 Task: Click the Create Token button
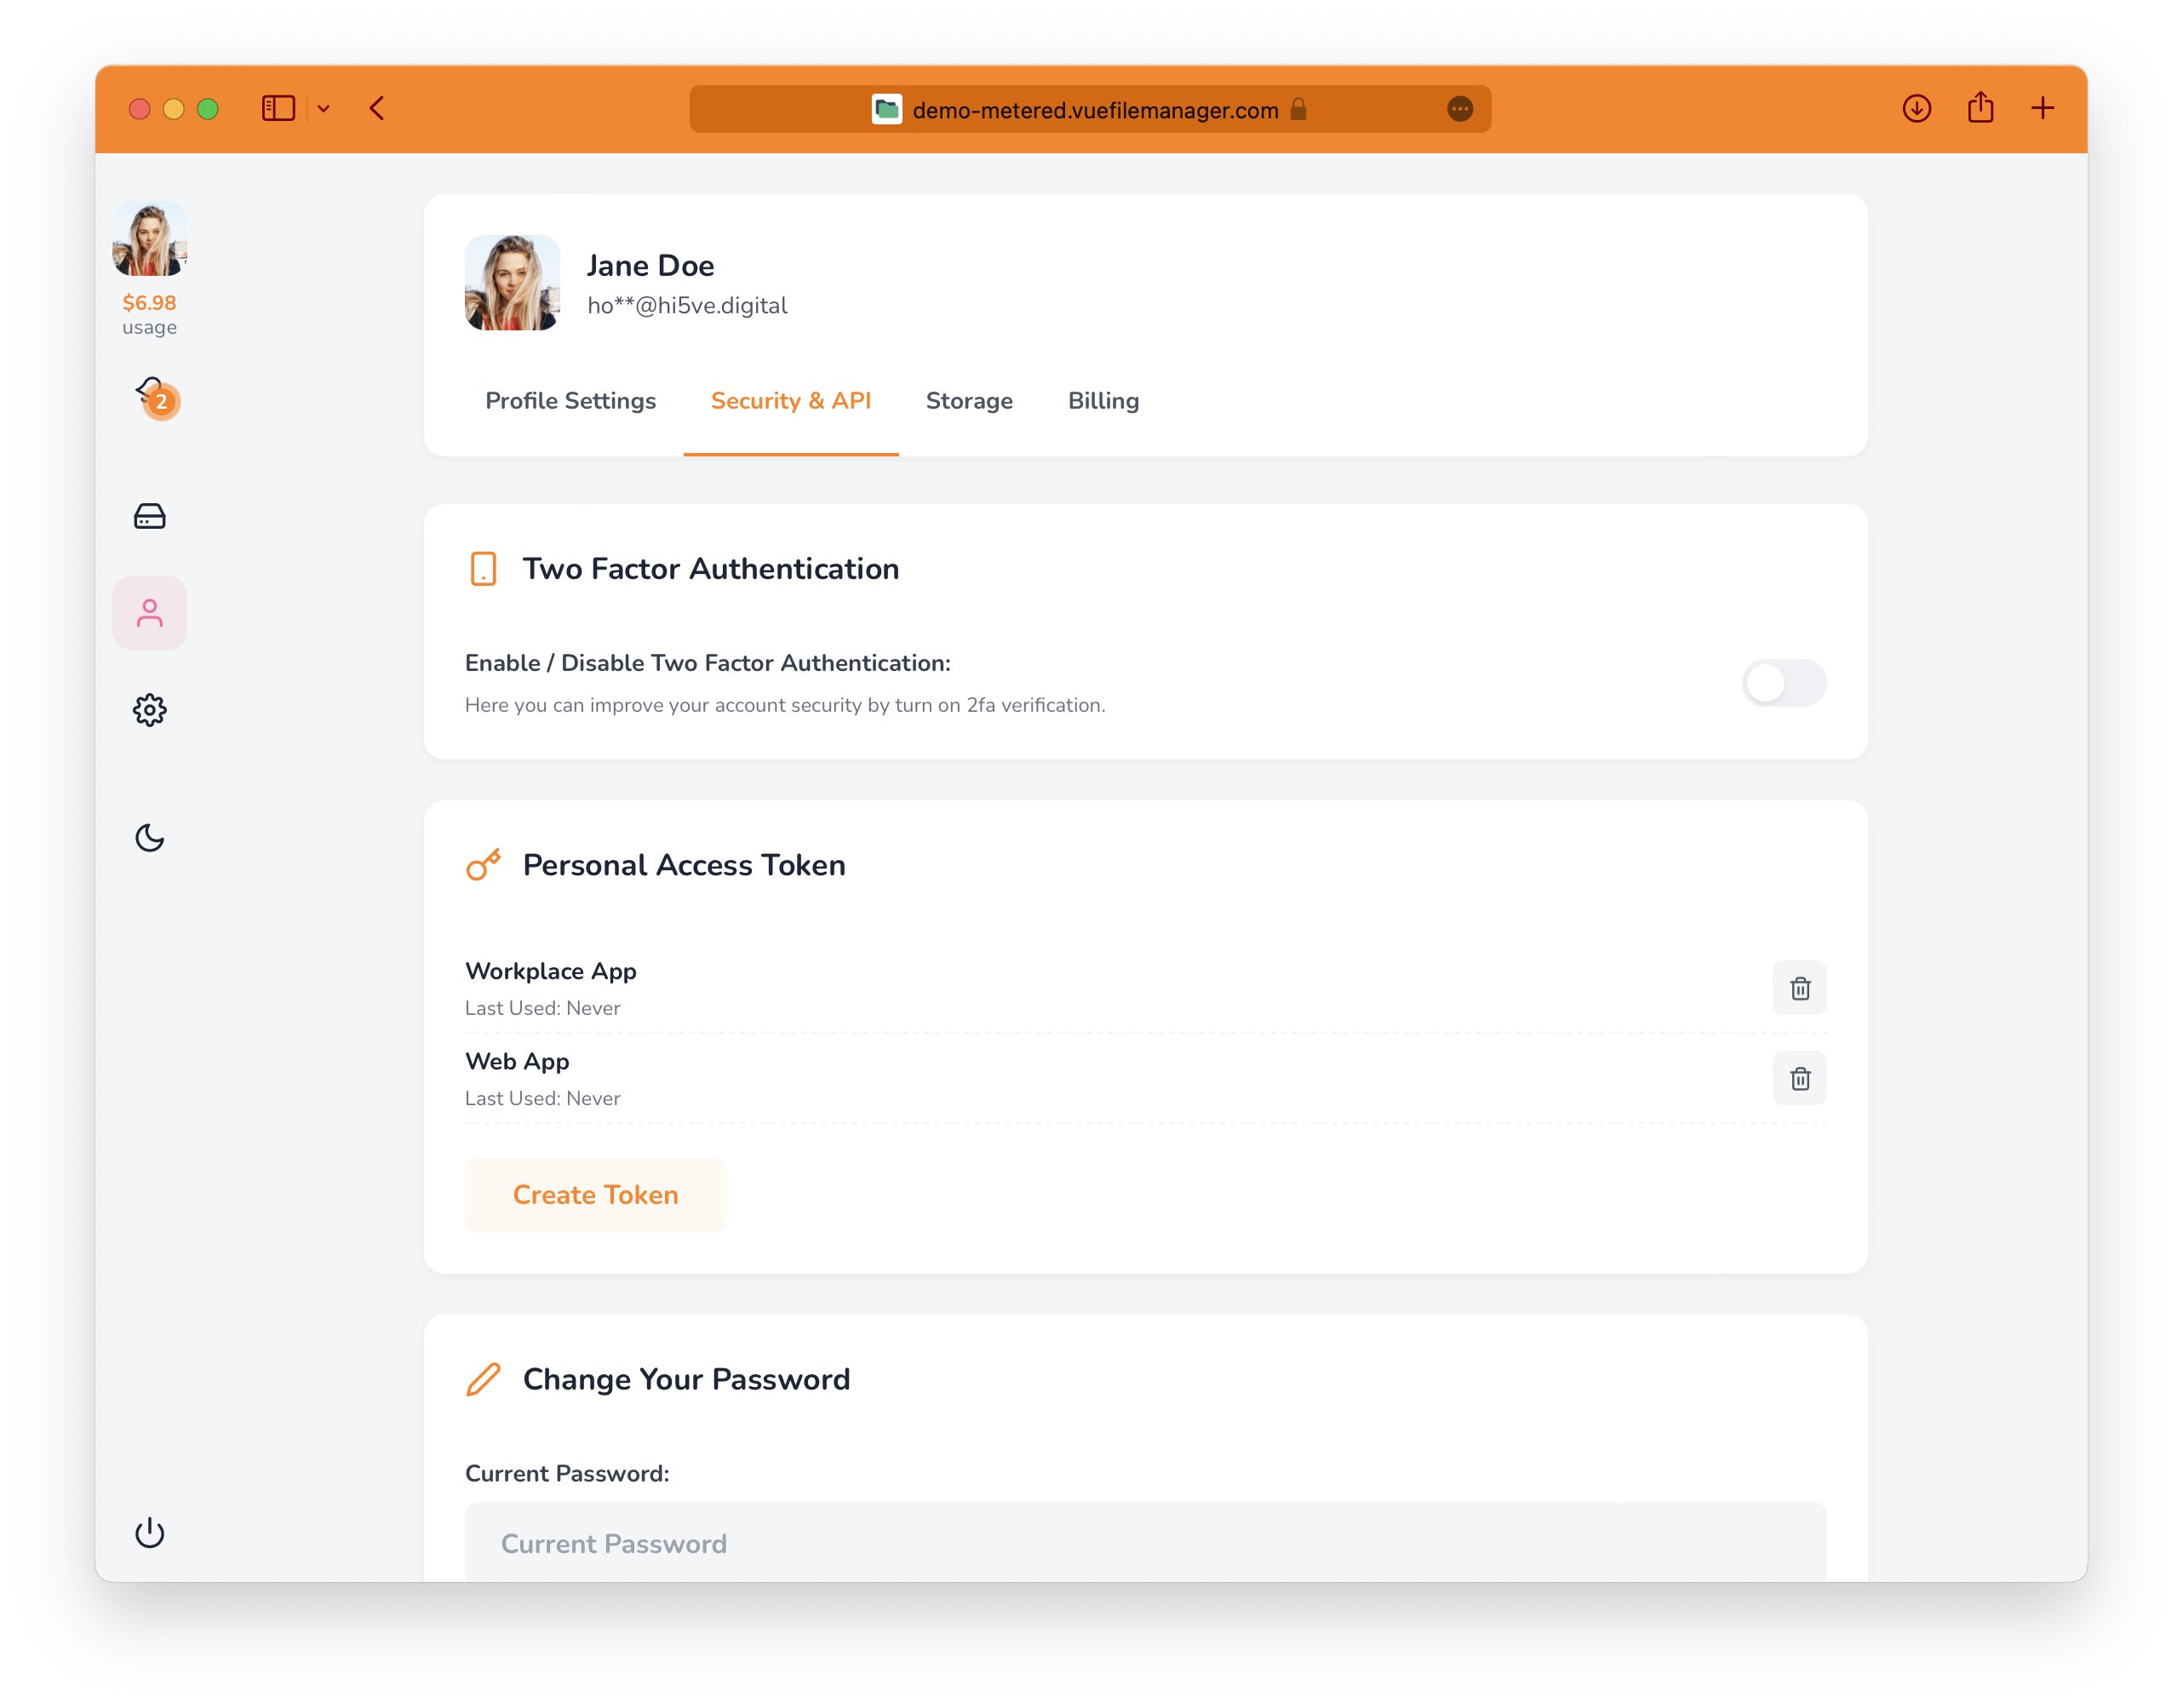coord(595,1194)
